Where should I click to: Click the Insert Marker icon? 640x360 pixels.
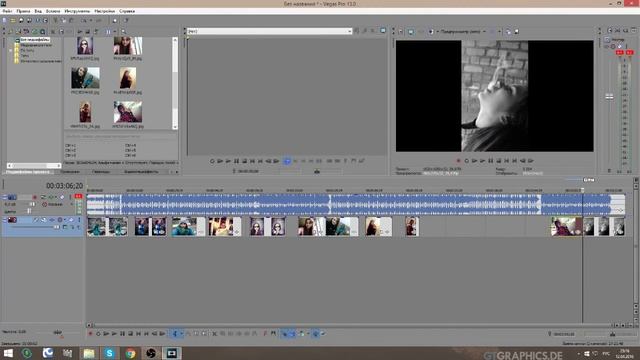coord(265,334)
